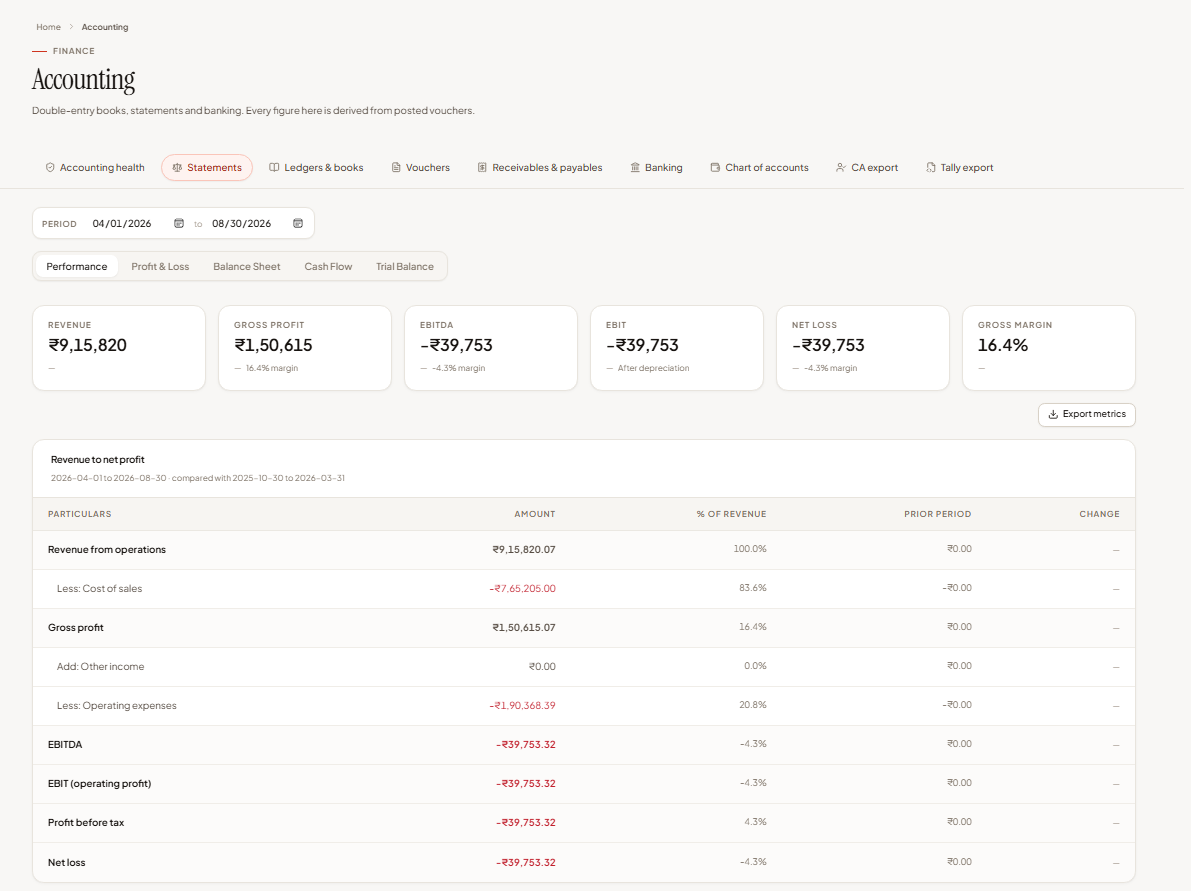The height and width of the screenshot is (891, 1191).
Task: Click the EBIT summary card
Action: point(677,348)
